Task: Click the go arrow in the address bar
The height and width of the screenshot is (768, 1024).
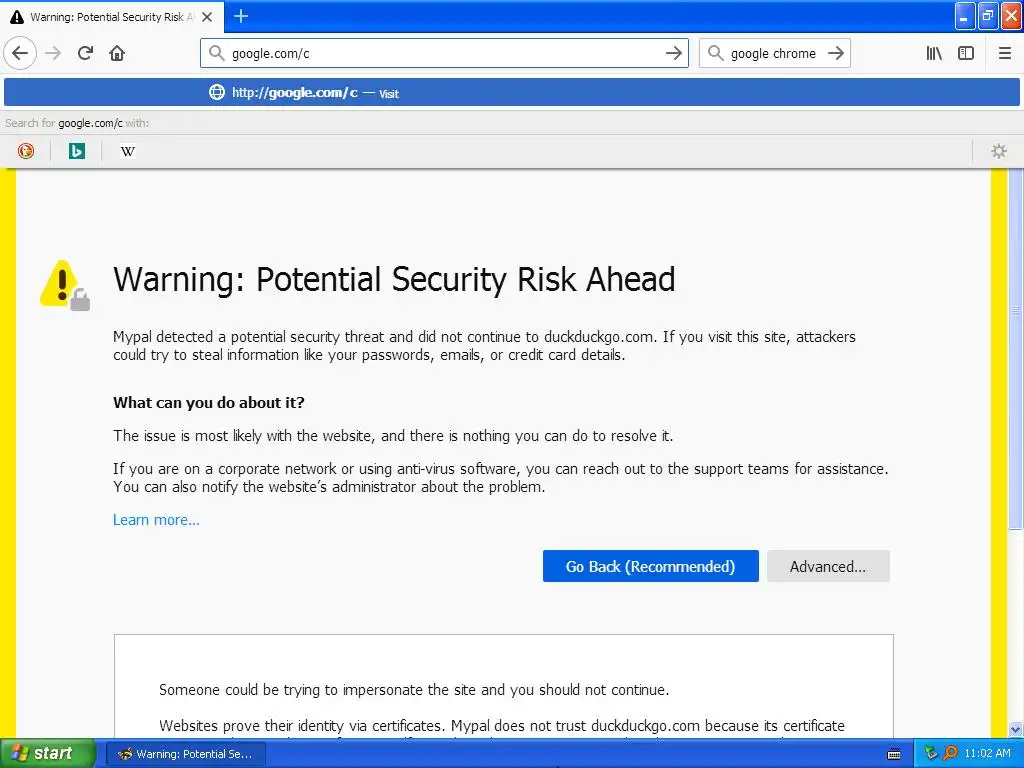Action: pyautogui.click(x=673, y=53)
